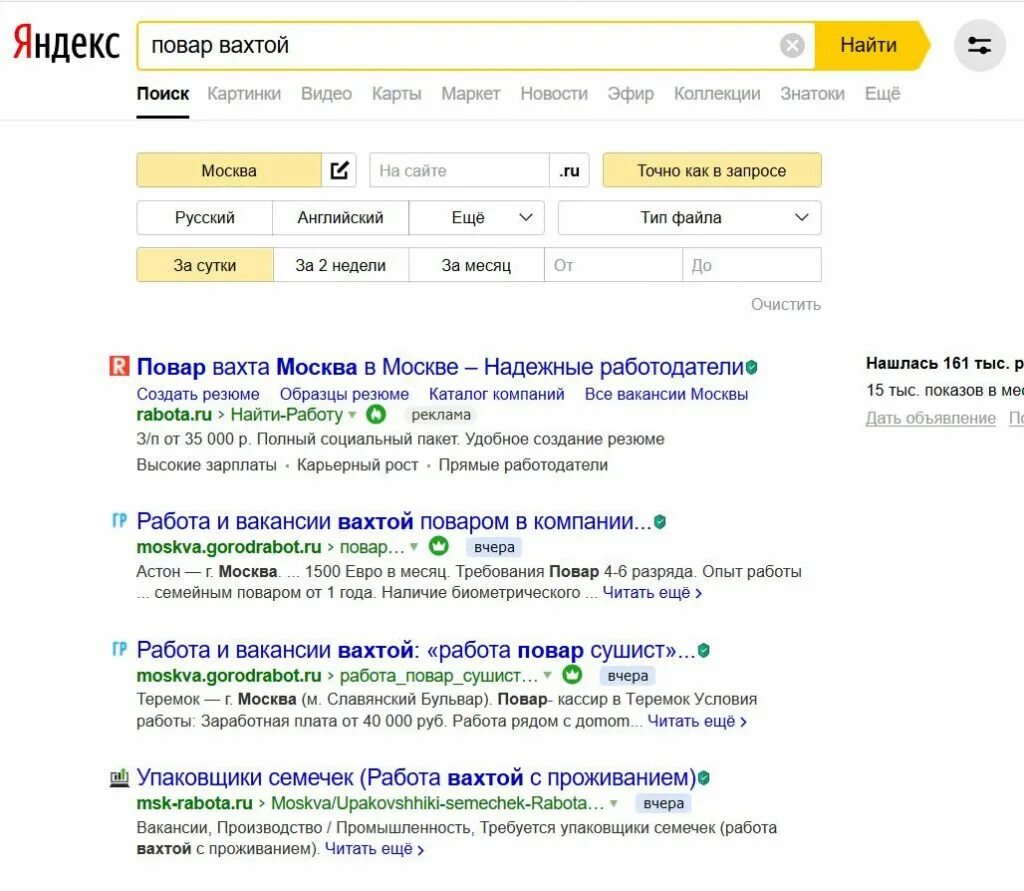
Task: Switch to the Коллекции tab
Action: pos(717,93)
